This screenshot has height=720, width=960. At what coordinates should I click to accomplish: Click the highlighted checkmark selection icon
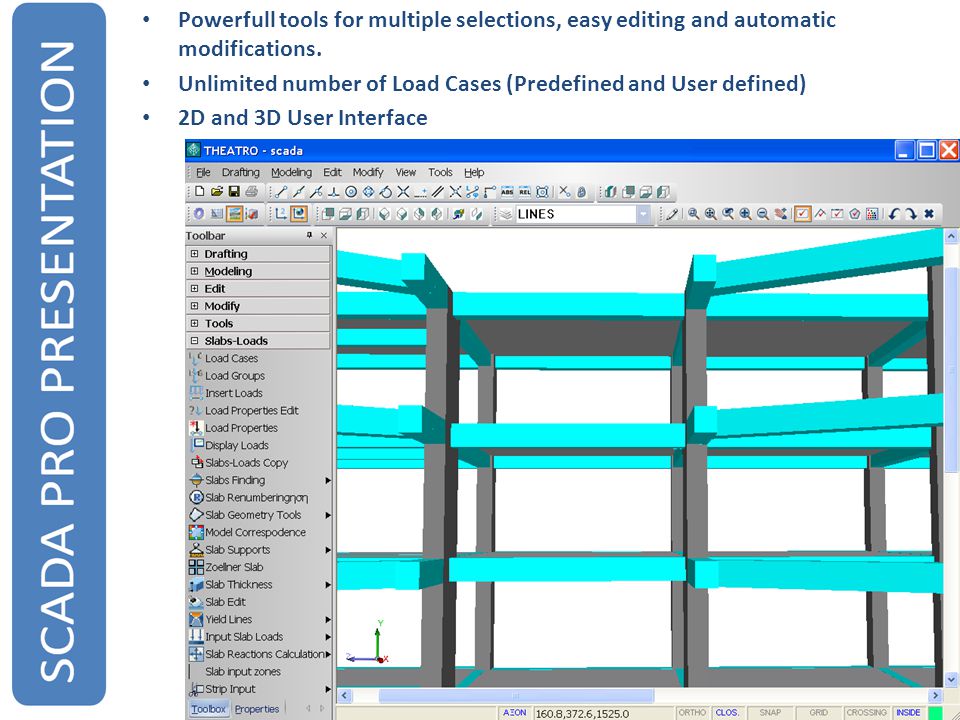802,214
